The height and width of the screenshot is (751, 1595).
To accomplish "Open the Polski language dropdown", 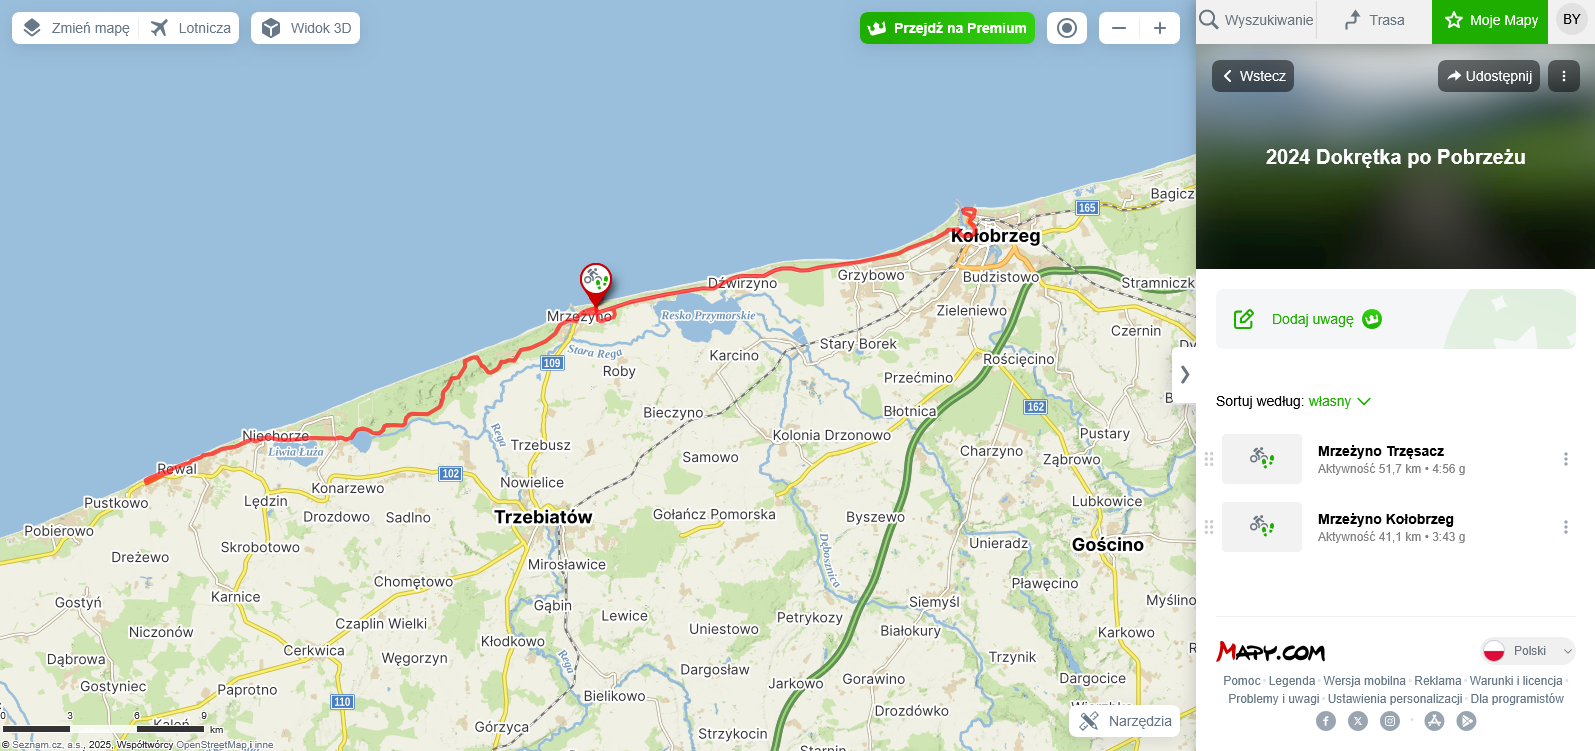I will click(1528, 651).
